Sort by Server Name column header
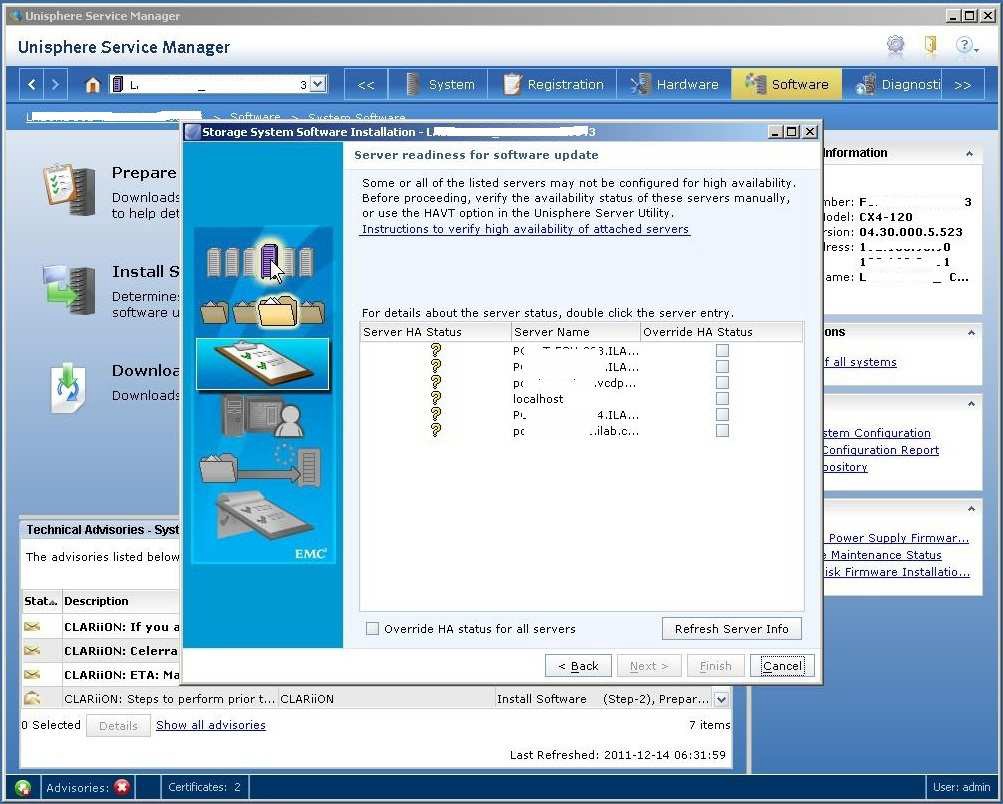 pyautogui.click(x=575, y=332)
